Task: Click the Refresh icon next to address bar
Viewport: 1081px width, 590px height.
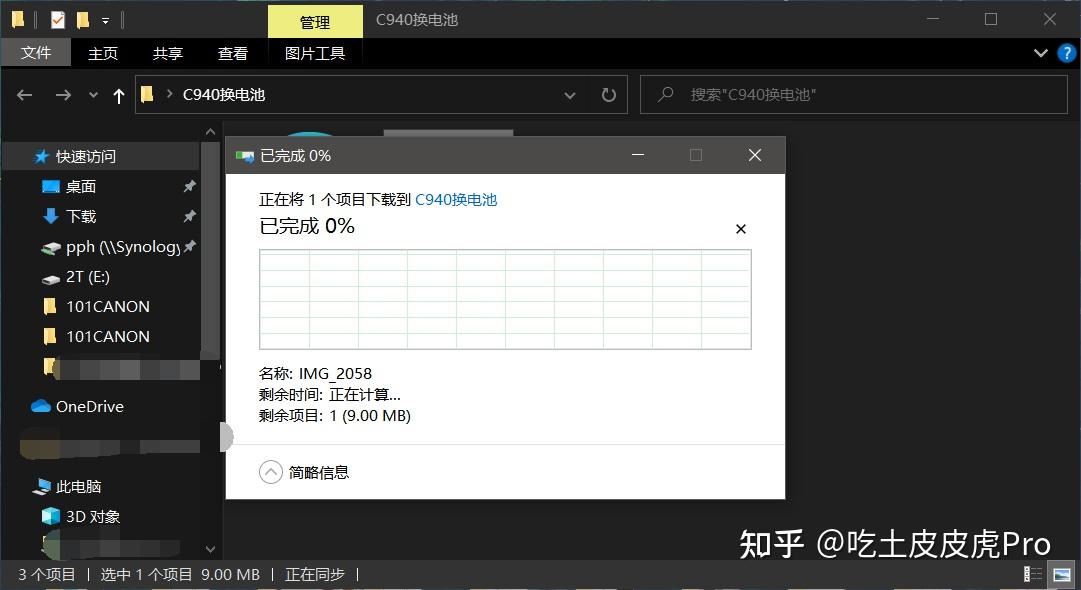Action: [609, 94]
